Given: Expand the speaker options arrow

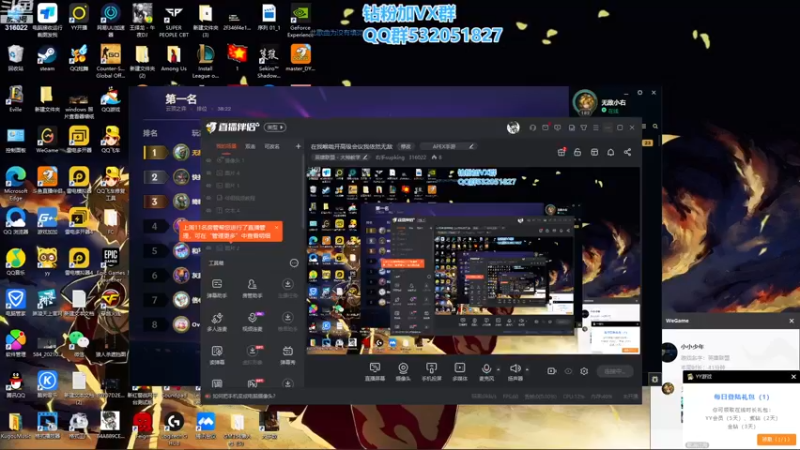Looking at the screenshot, I should tap(527, 369).
